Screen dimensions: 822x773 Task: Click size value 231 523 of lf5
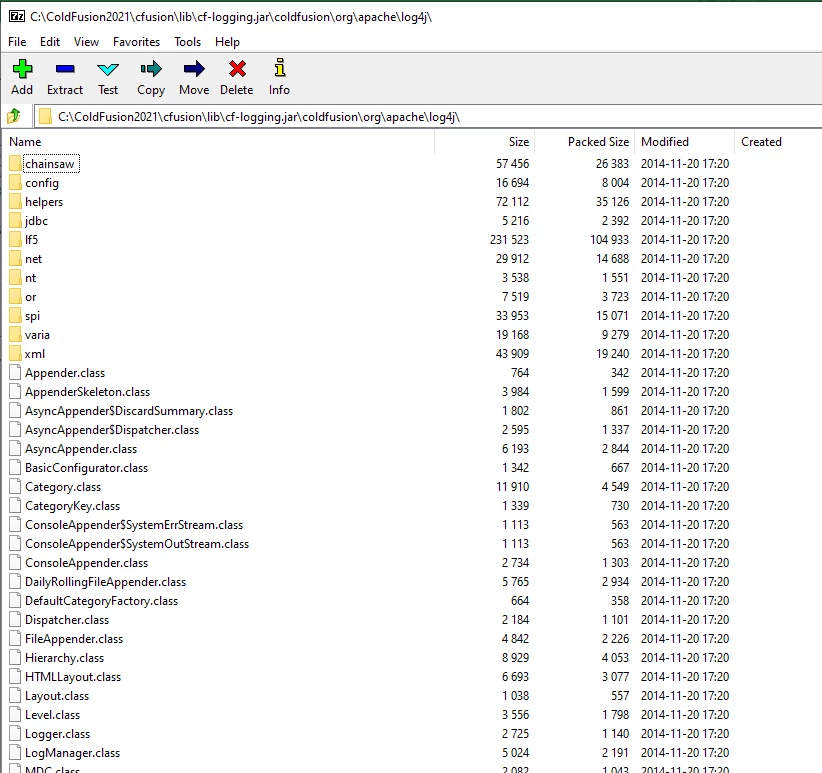509,239
